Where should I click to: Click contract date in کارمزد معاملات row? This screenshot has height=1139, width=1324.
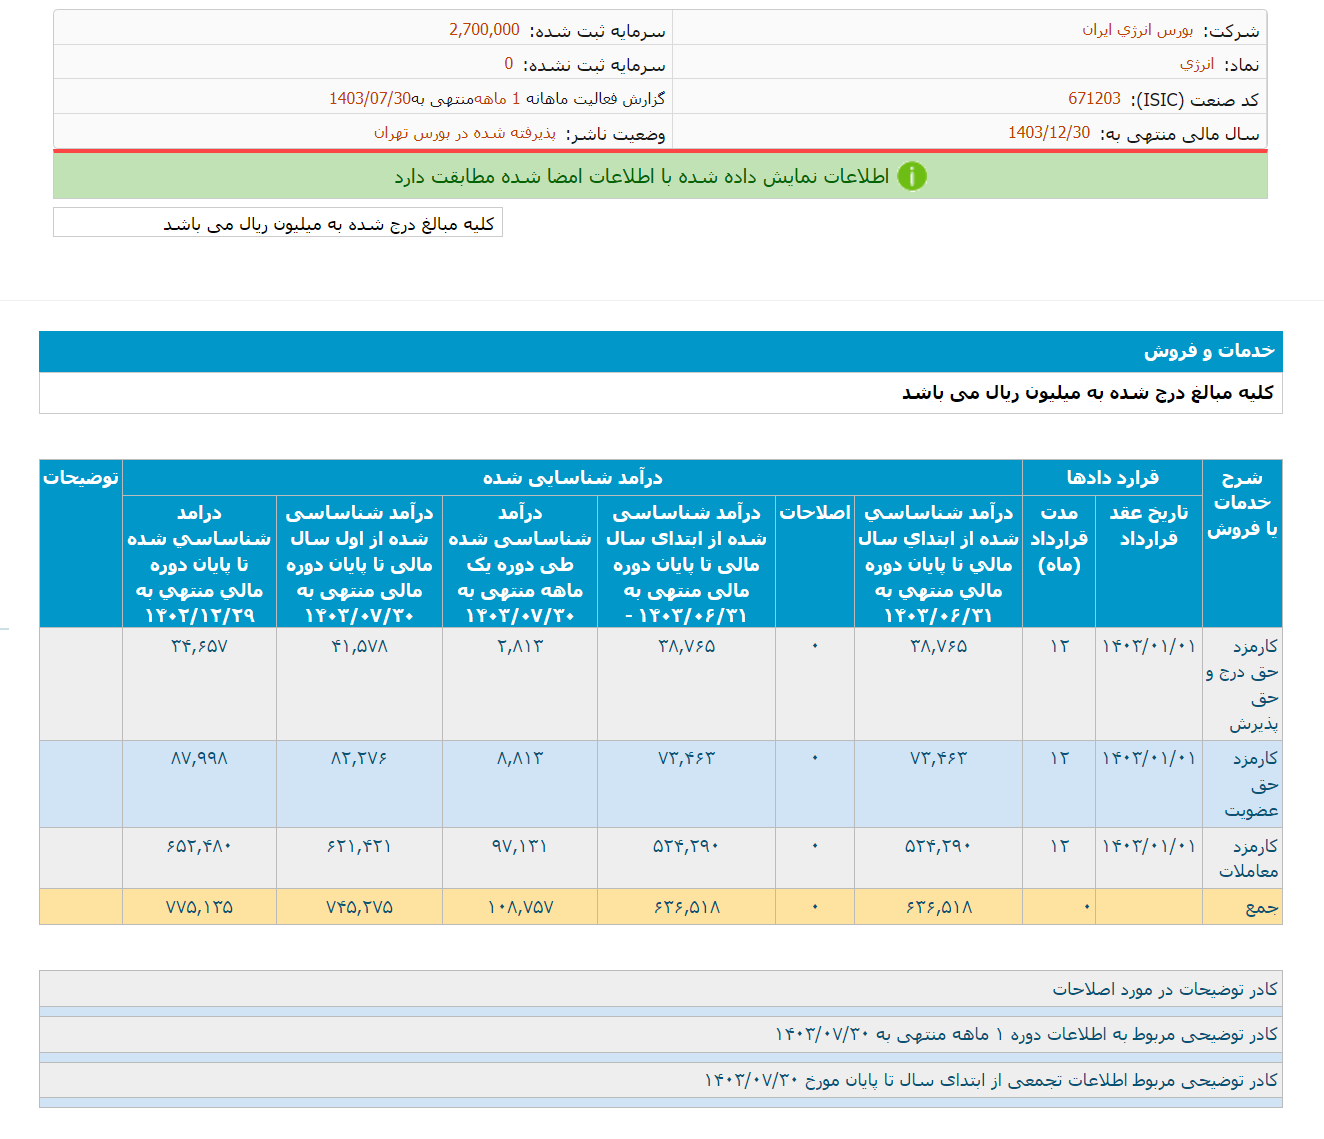[x=1148, y=846]
